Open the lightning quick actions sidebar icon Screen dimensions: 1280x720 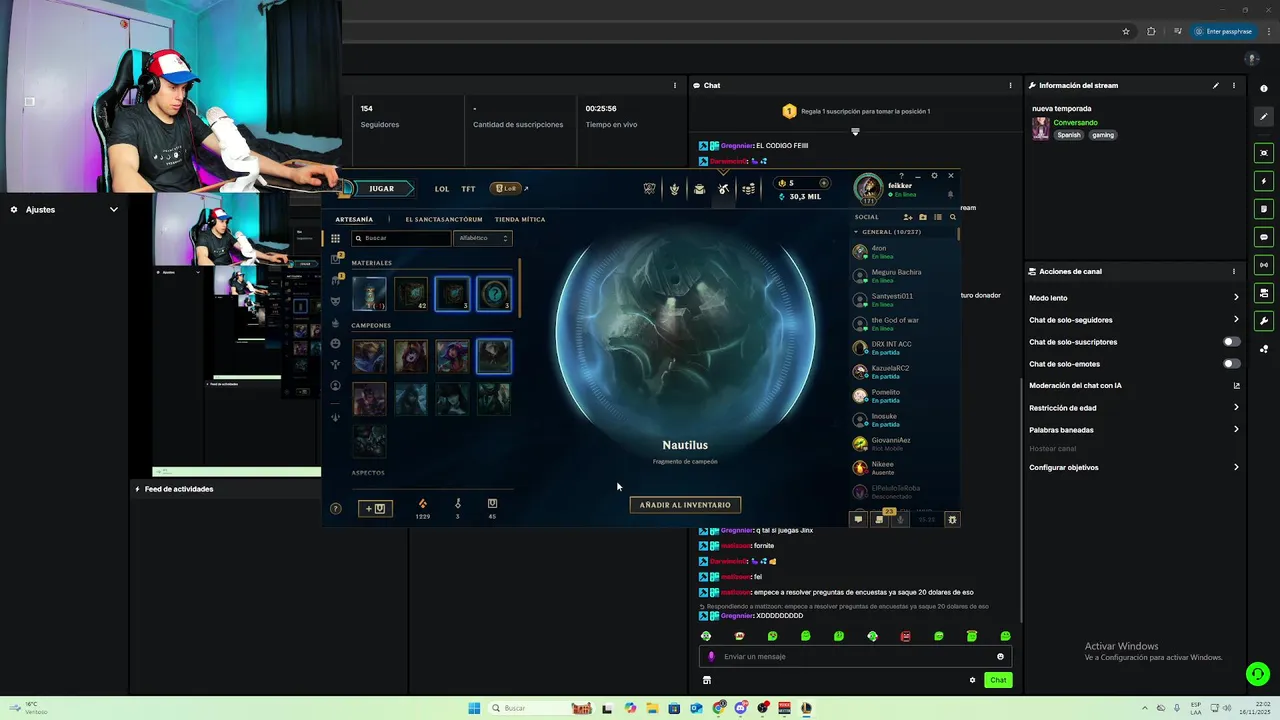click(x=1264, y=181)
